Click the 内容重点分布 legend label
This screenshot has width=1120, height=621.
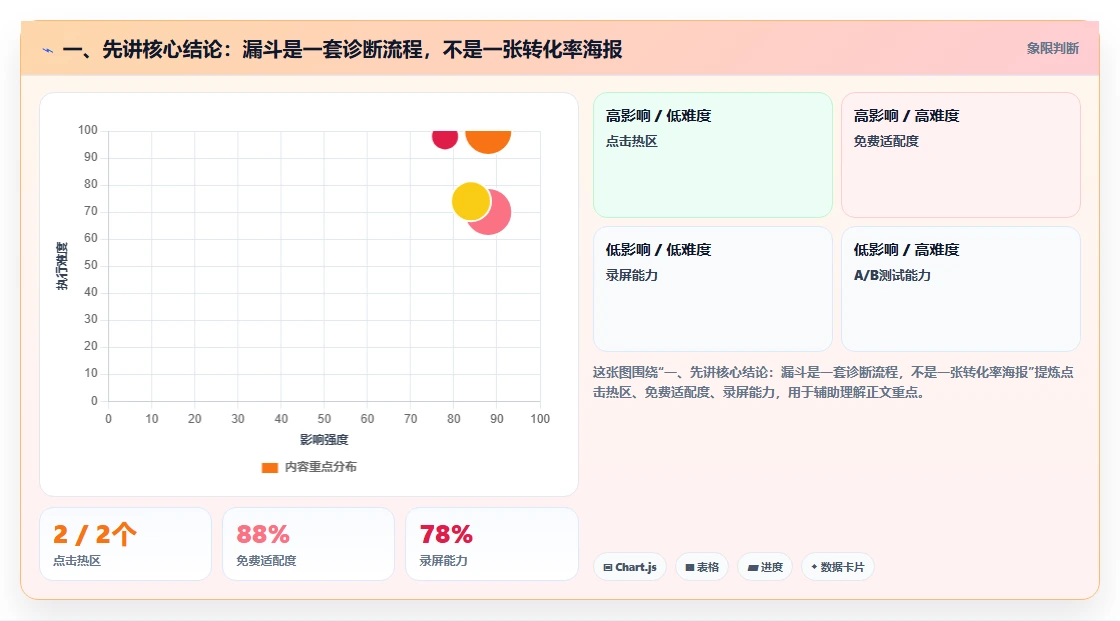320,467
